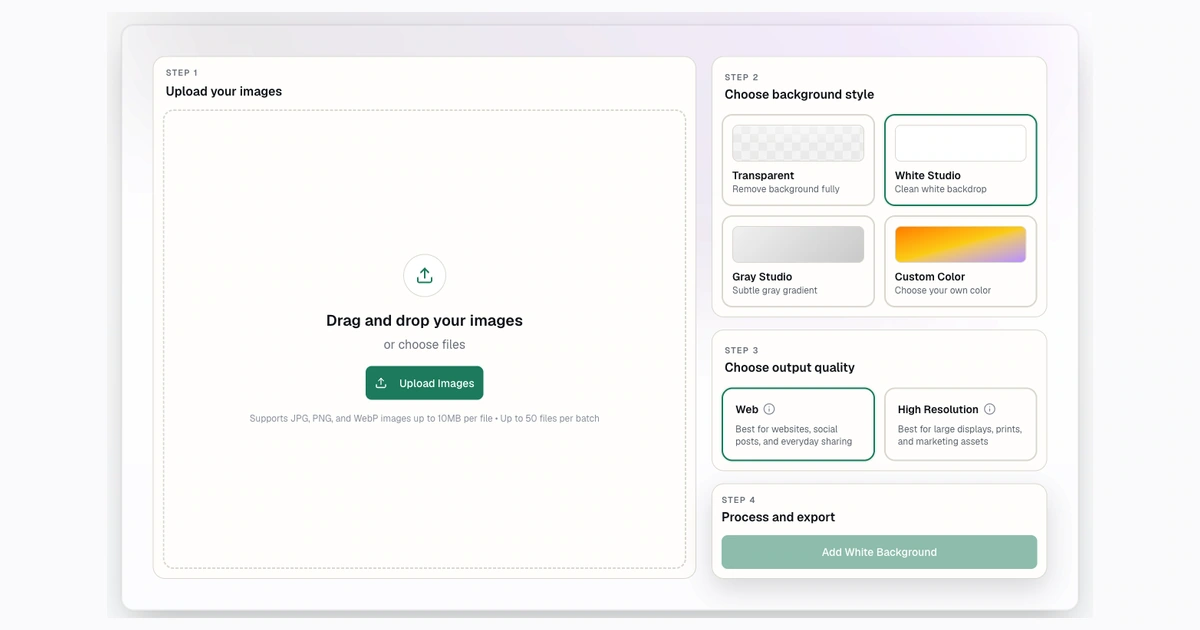
Task: Click the white backdrop preview thumbnail
Action: click(960, 143)
